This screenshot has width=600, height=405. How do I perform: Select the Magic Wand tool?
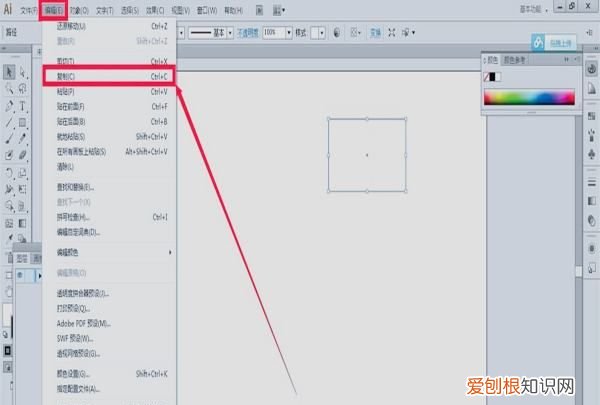pos(9,89)
